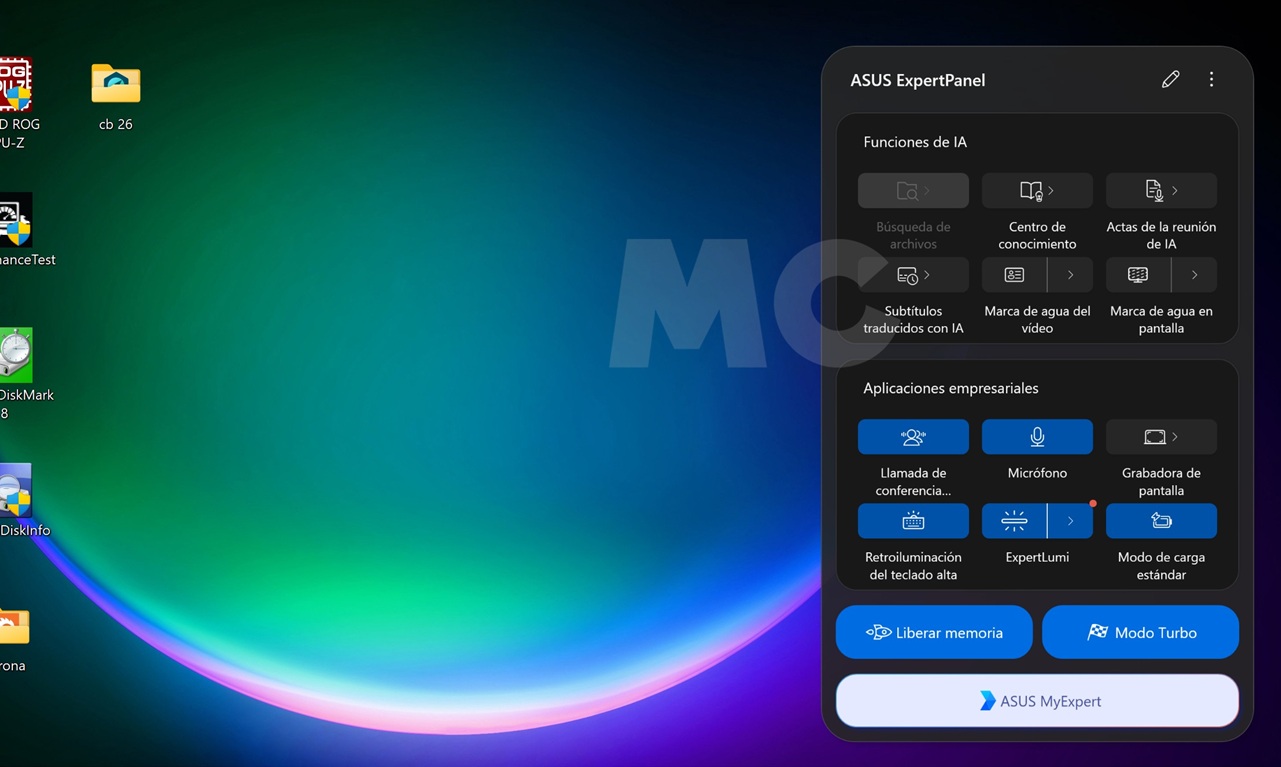Viewport: 1281px width, 767px height.
Task: Toggle Llamada de conferencia tile
Action: click(x=913, y=437)
